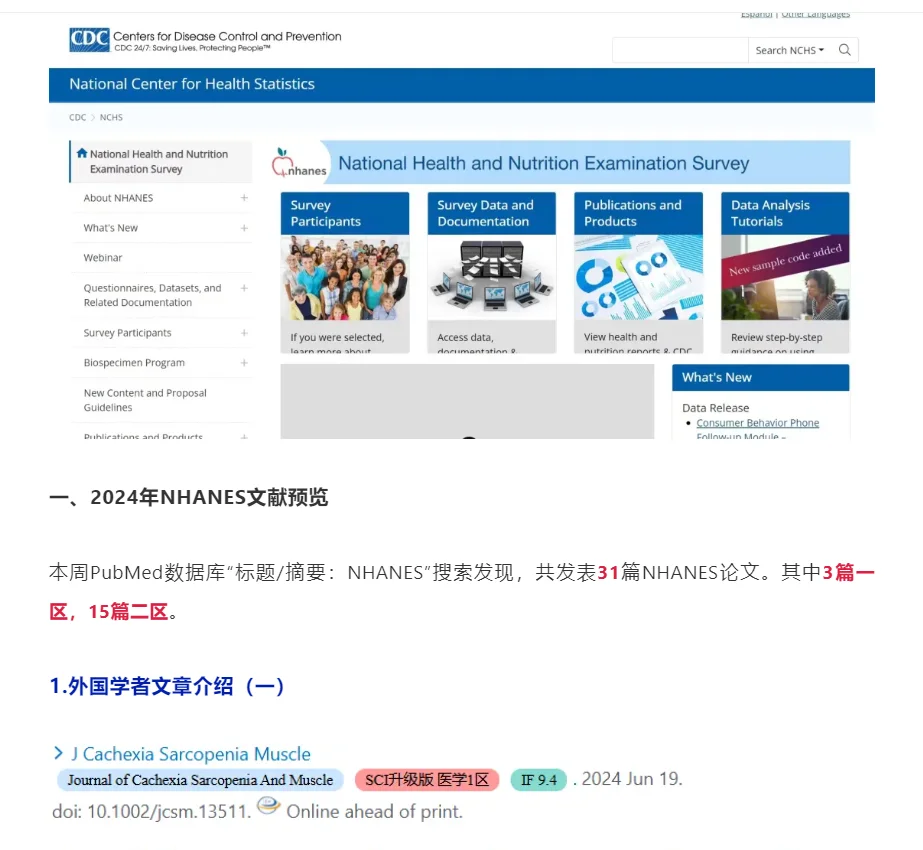Click the red 31 number in paragraph

[608, 572]
